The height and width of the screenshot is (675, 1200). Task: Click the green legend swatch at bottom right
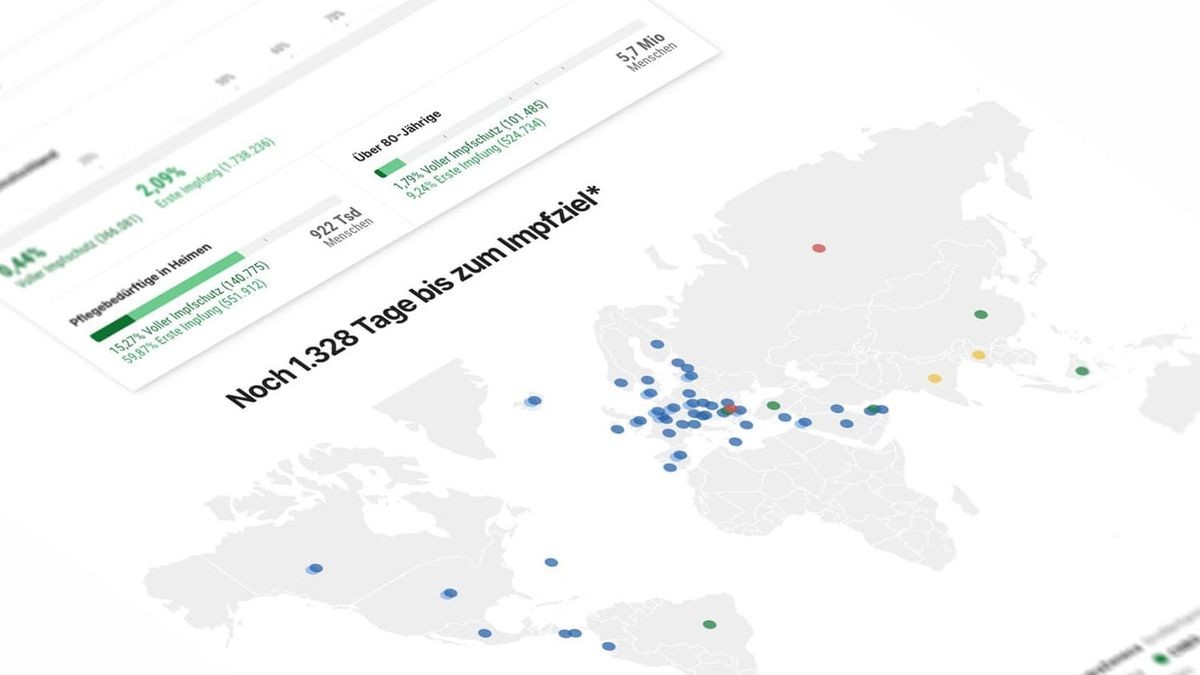coord(1160,659)
